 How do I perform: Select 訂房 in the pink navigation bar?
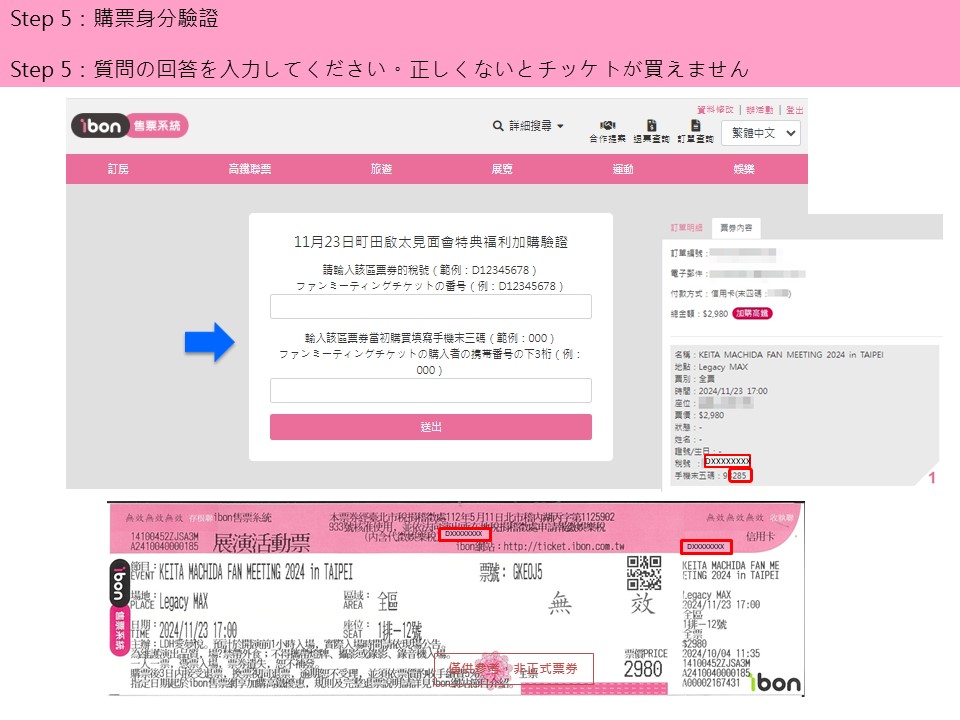(x=118, y=169)
